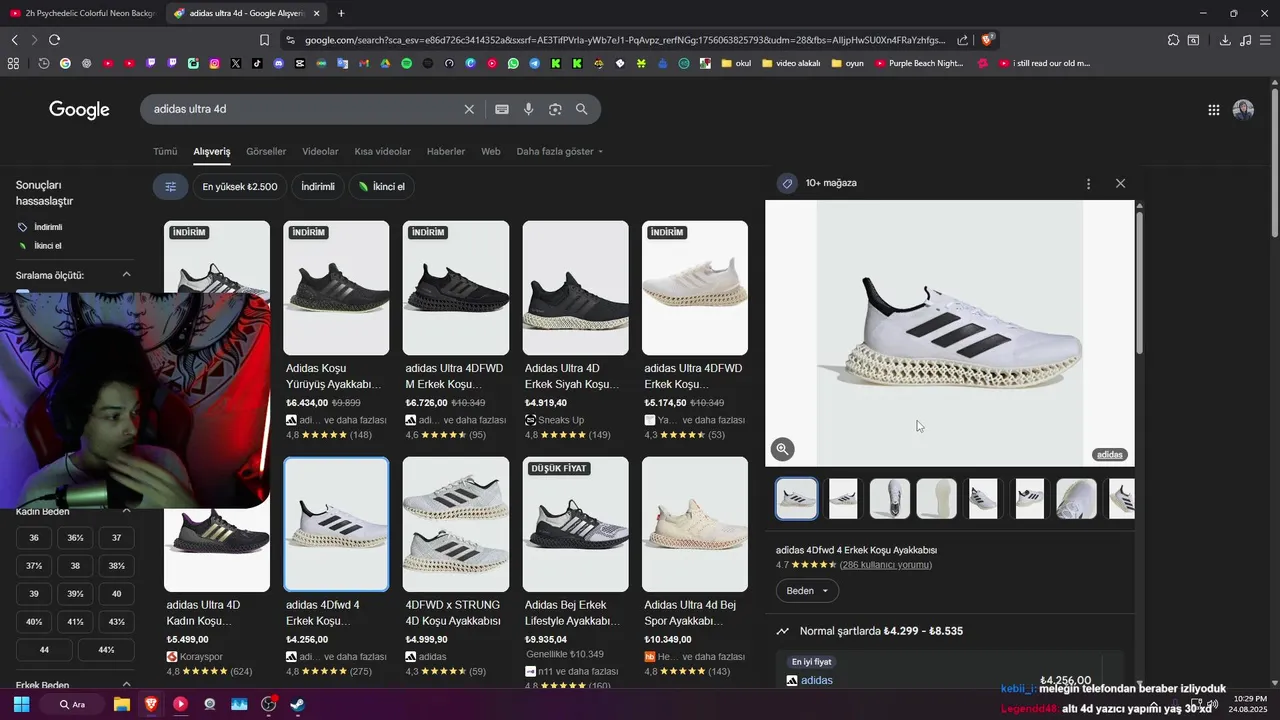Open the Google bookmark icon
The height and width of the screenshot is (720, 1280).
tap(65, 63)
